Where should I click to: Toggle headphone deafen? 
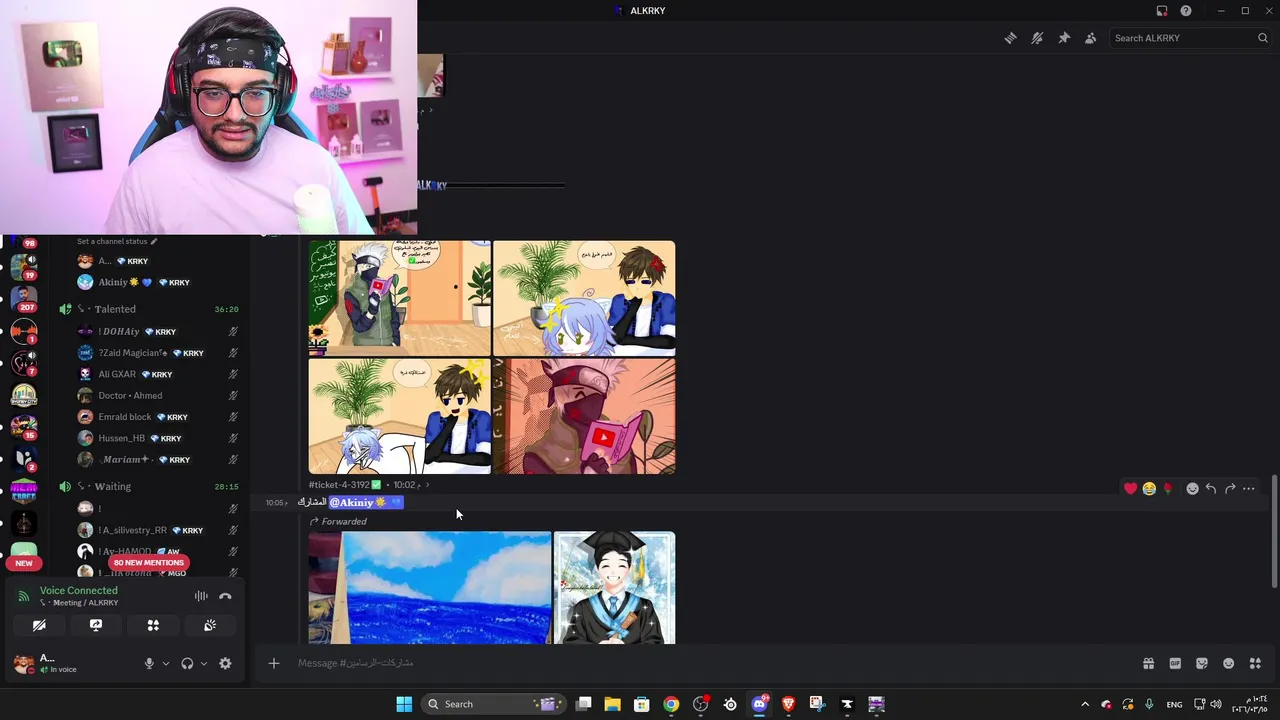(x=187, y=663)
